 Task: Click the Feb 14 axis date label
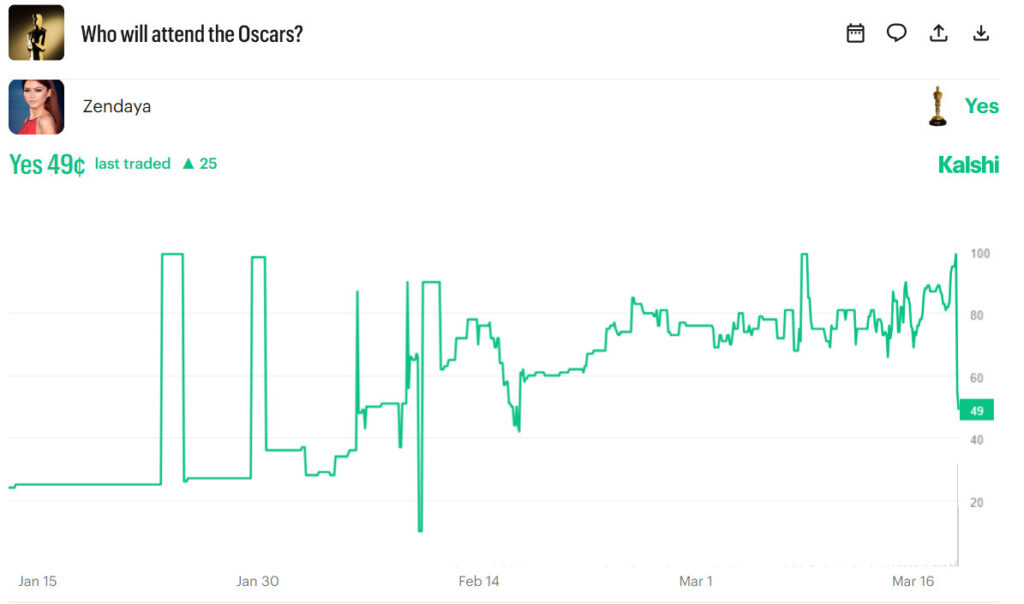pyautogui.click(x=478, y=581)
